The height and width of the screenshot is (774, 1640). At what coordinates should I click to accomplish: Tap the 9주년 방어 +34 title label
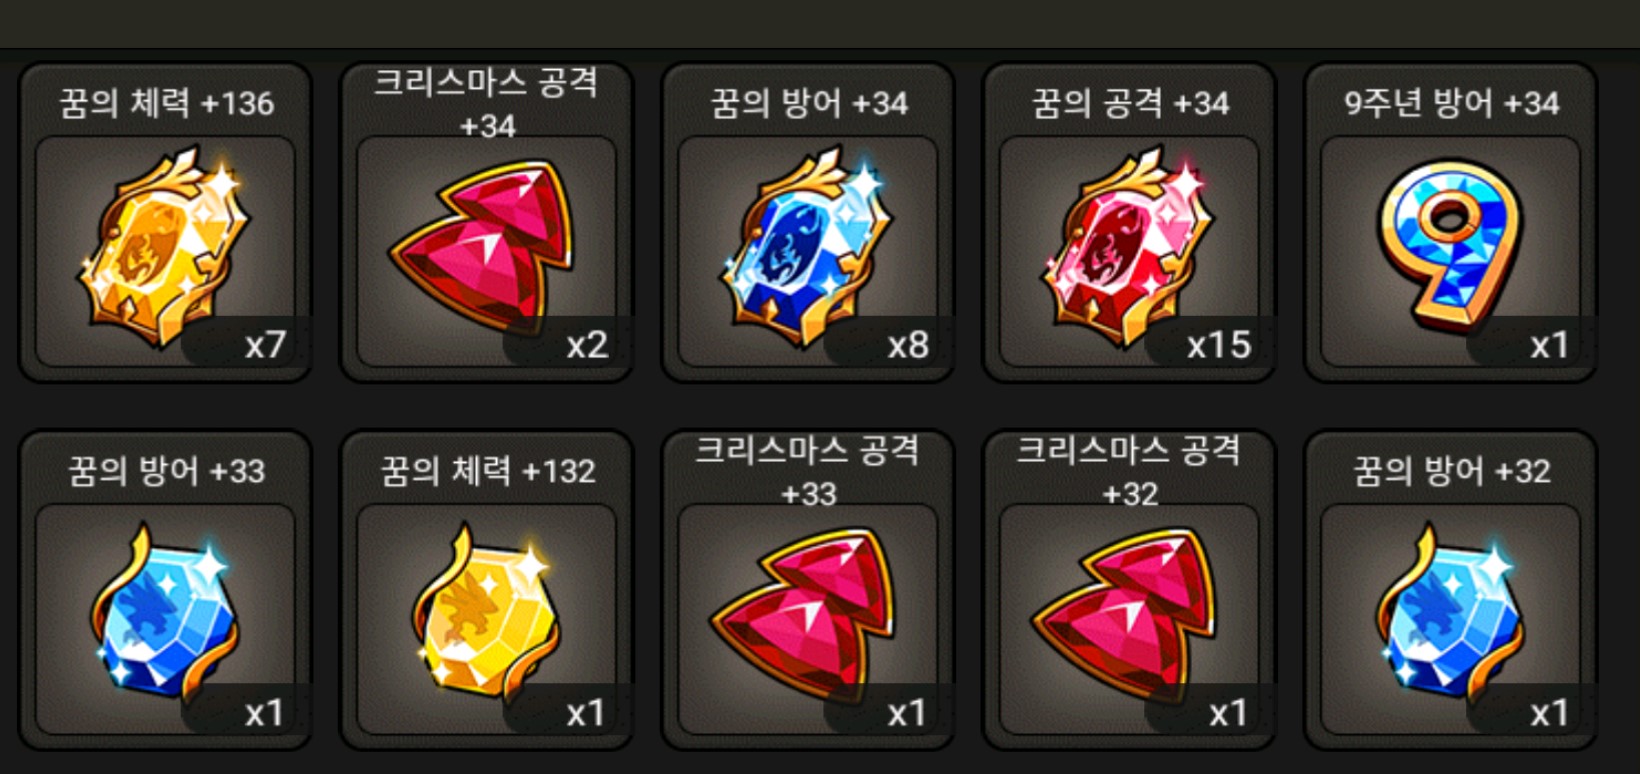pos(1451,103)
